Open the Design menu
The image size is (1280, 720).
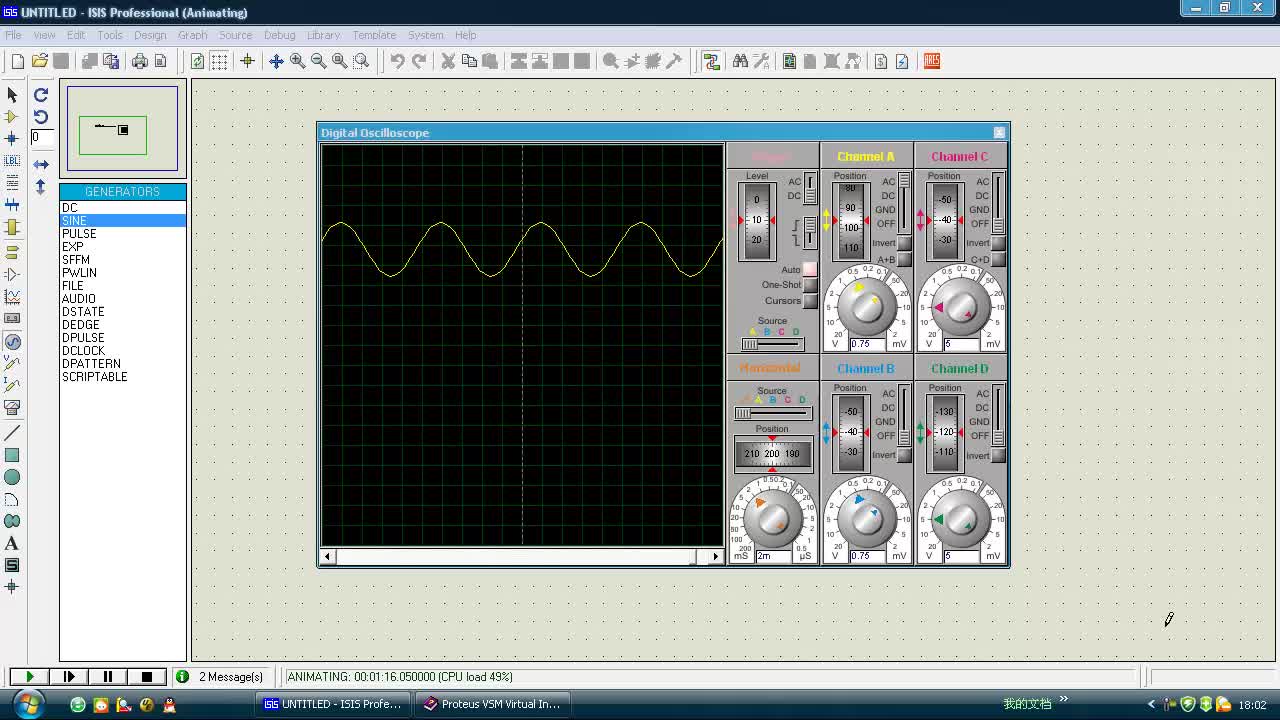(150, 35)
